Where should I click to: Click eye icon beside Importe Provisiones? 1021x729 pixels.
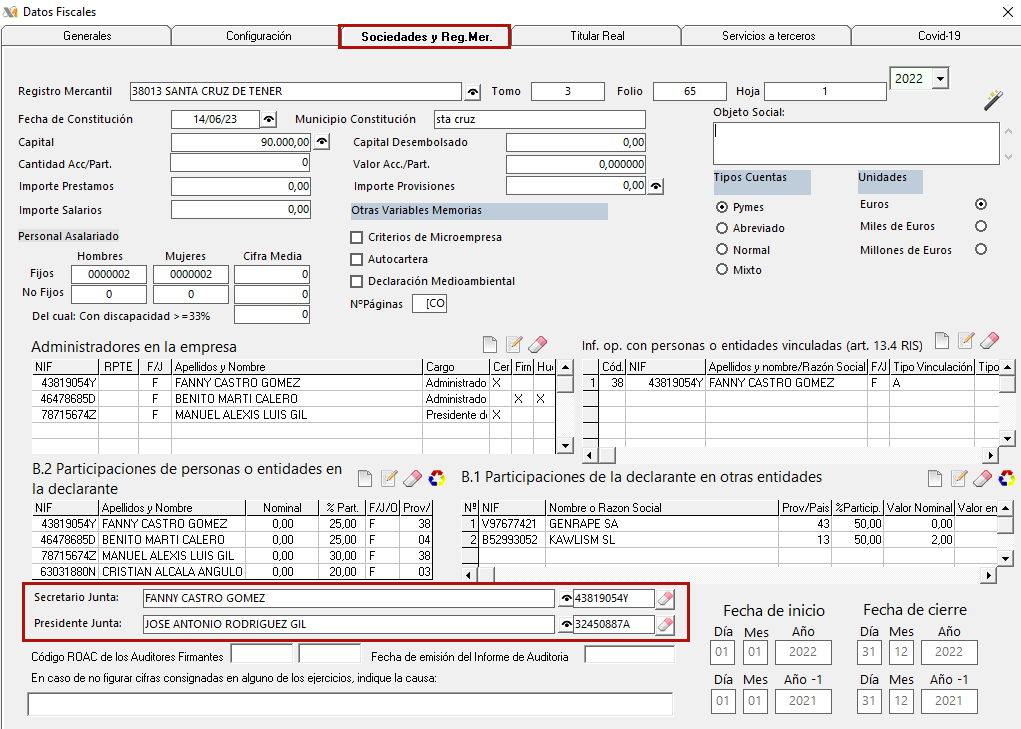pos(656,186)
